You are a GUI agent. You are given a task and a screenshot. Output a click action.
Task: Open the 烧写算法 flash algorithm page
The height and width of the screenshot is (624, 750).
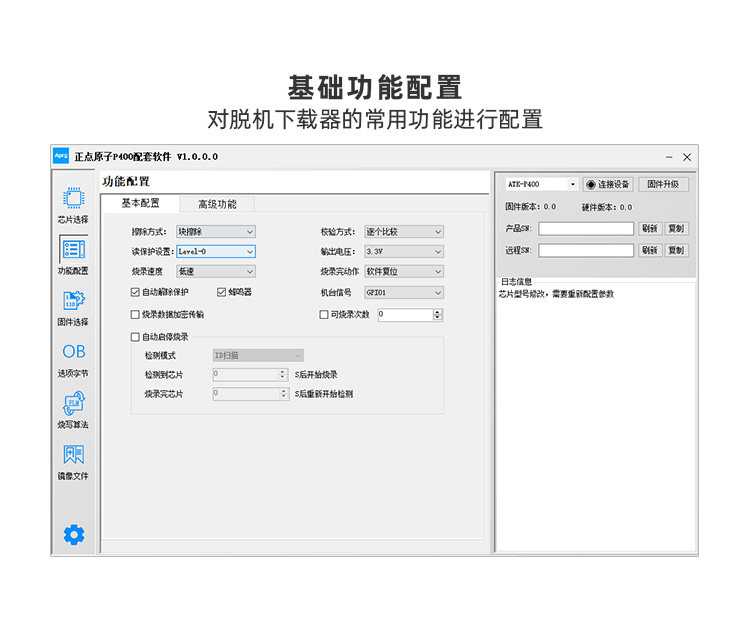point(73,410)
